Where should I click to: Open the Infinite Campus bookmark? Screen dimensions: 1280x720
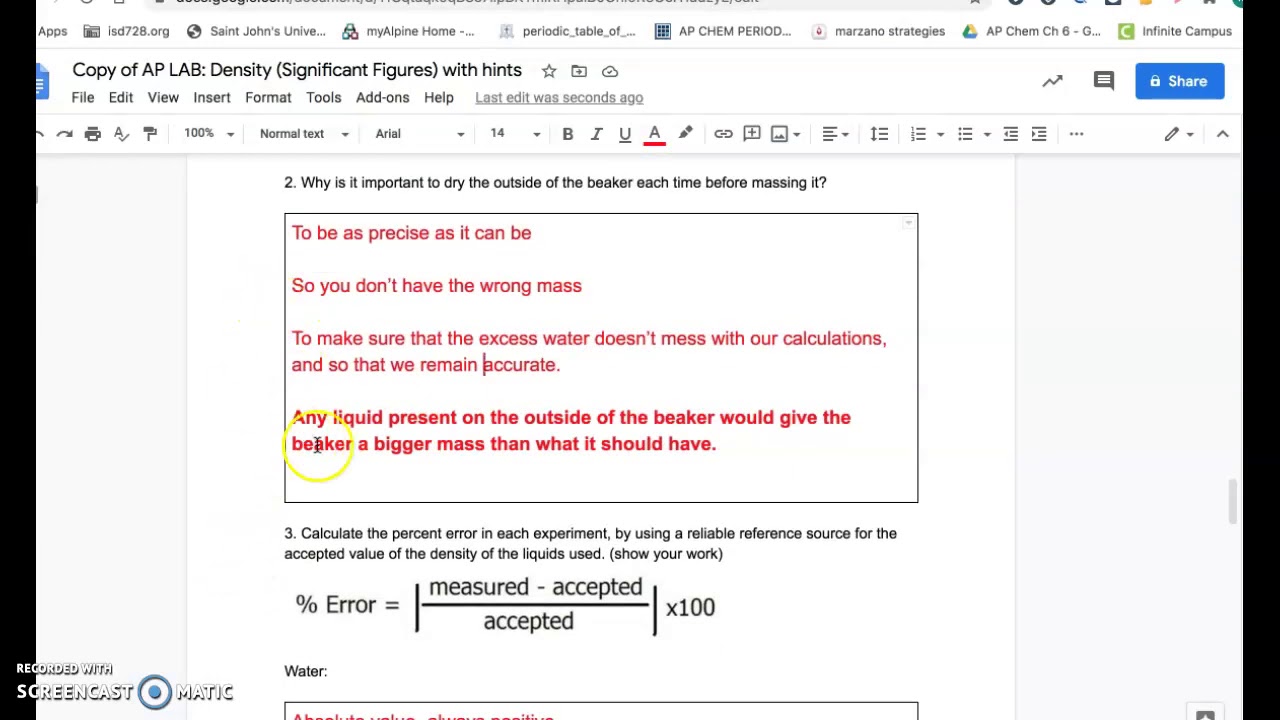click(x=1175, y=31)
